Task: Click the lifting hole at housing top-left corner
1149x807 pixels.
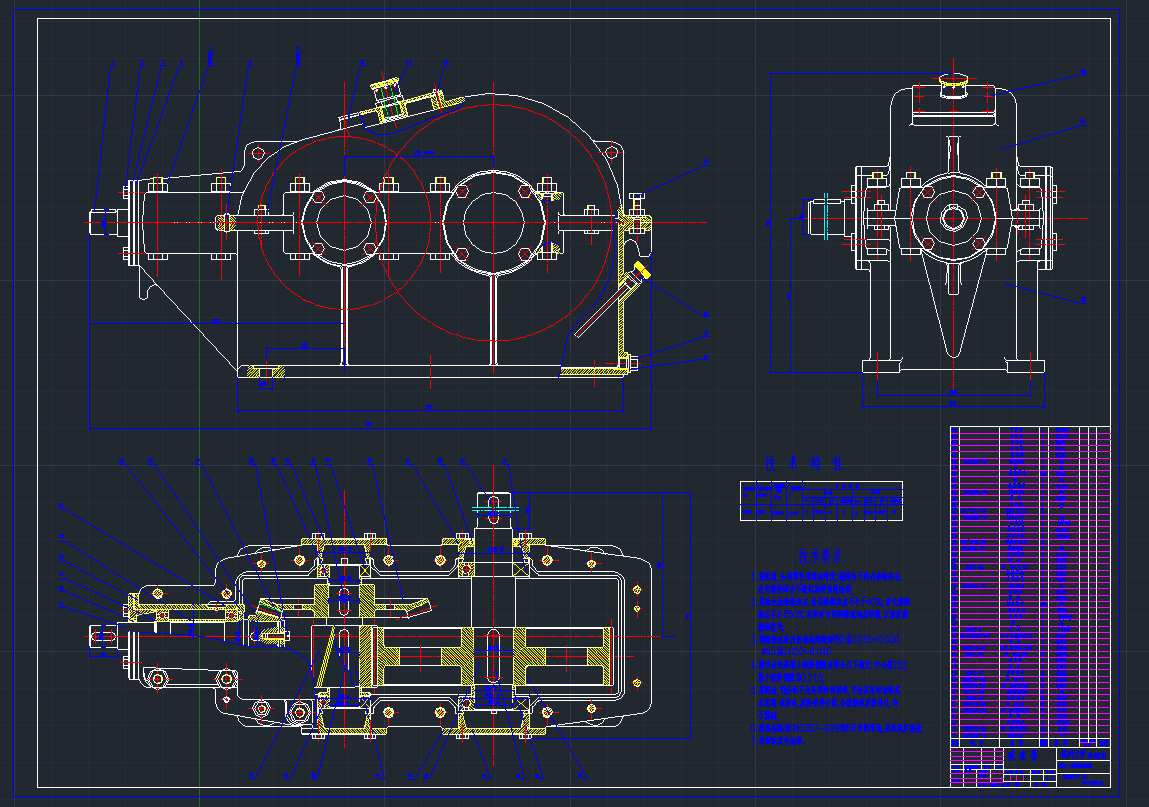Action: pos(259,153)
